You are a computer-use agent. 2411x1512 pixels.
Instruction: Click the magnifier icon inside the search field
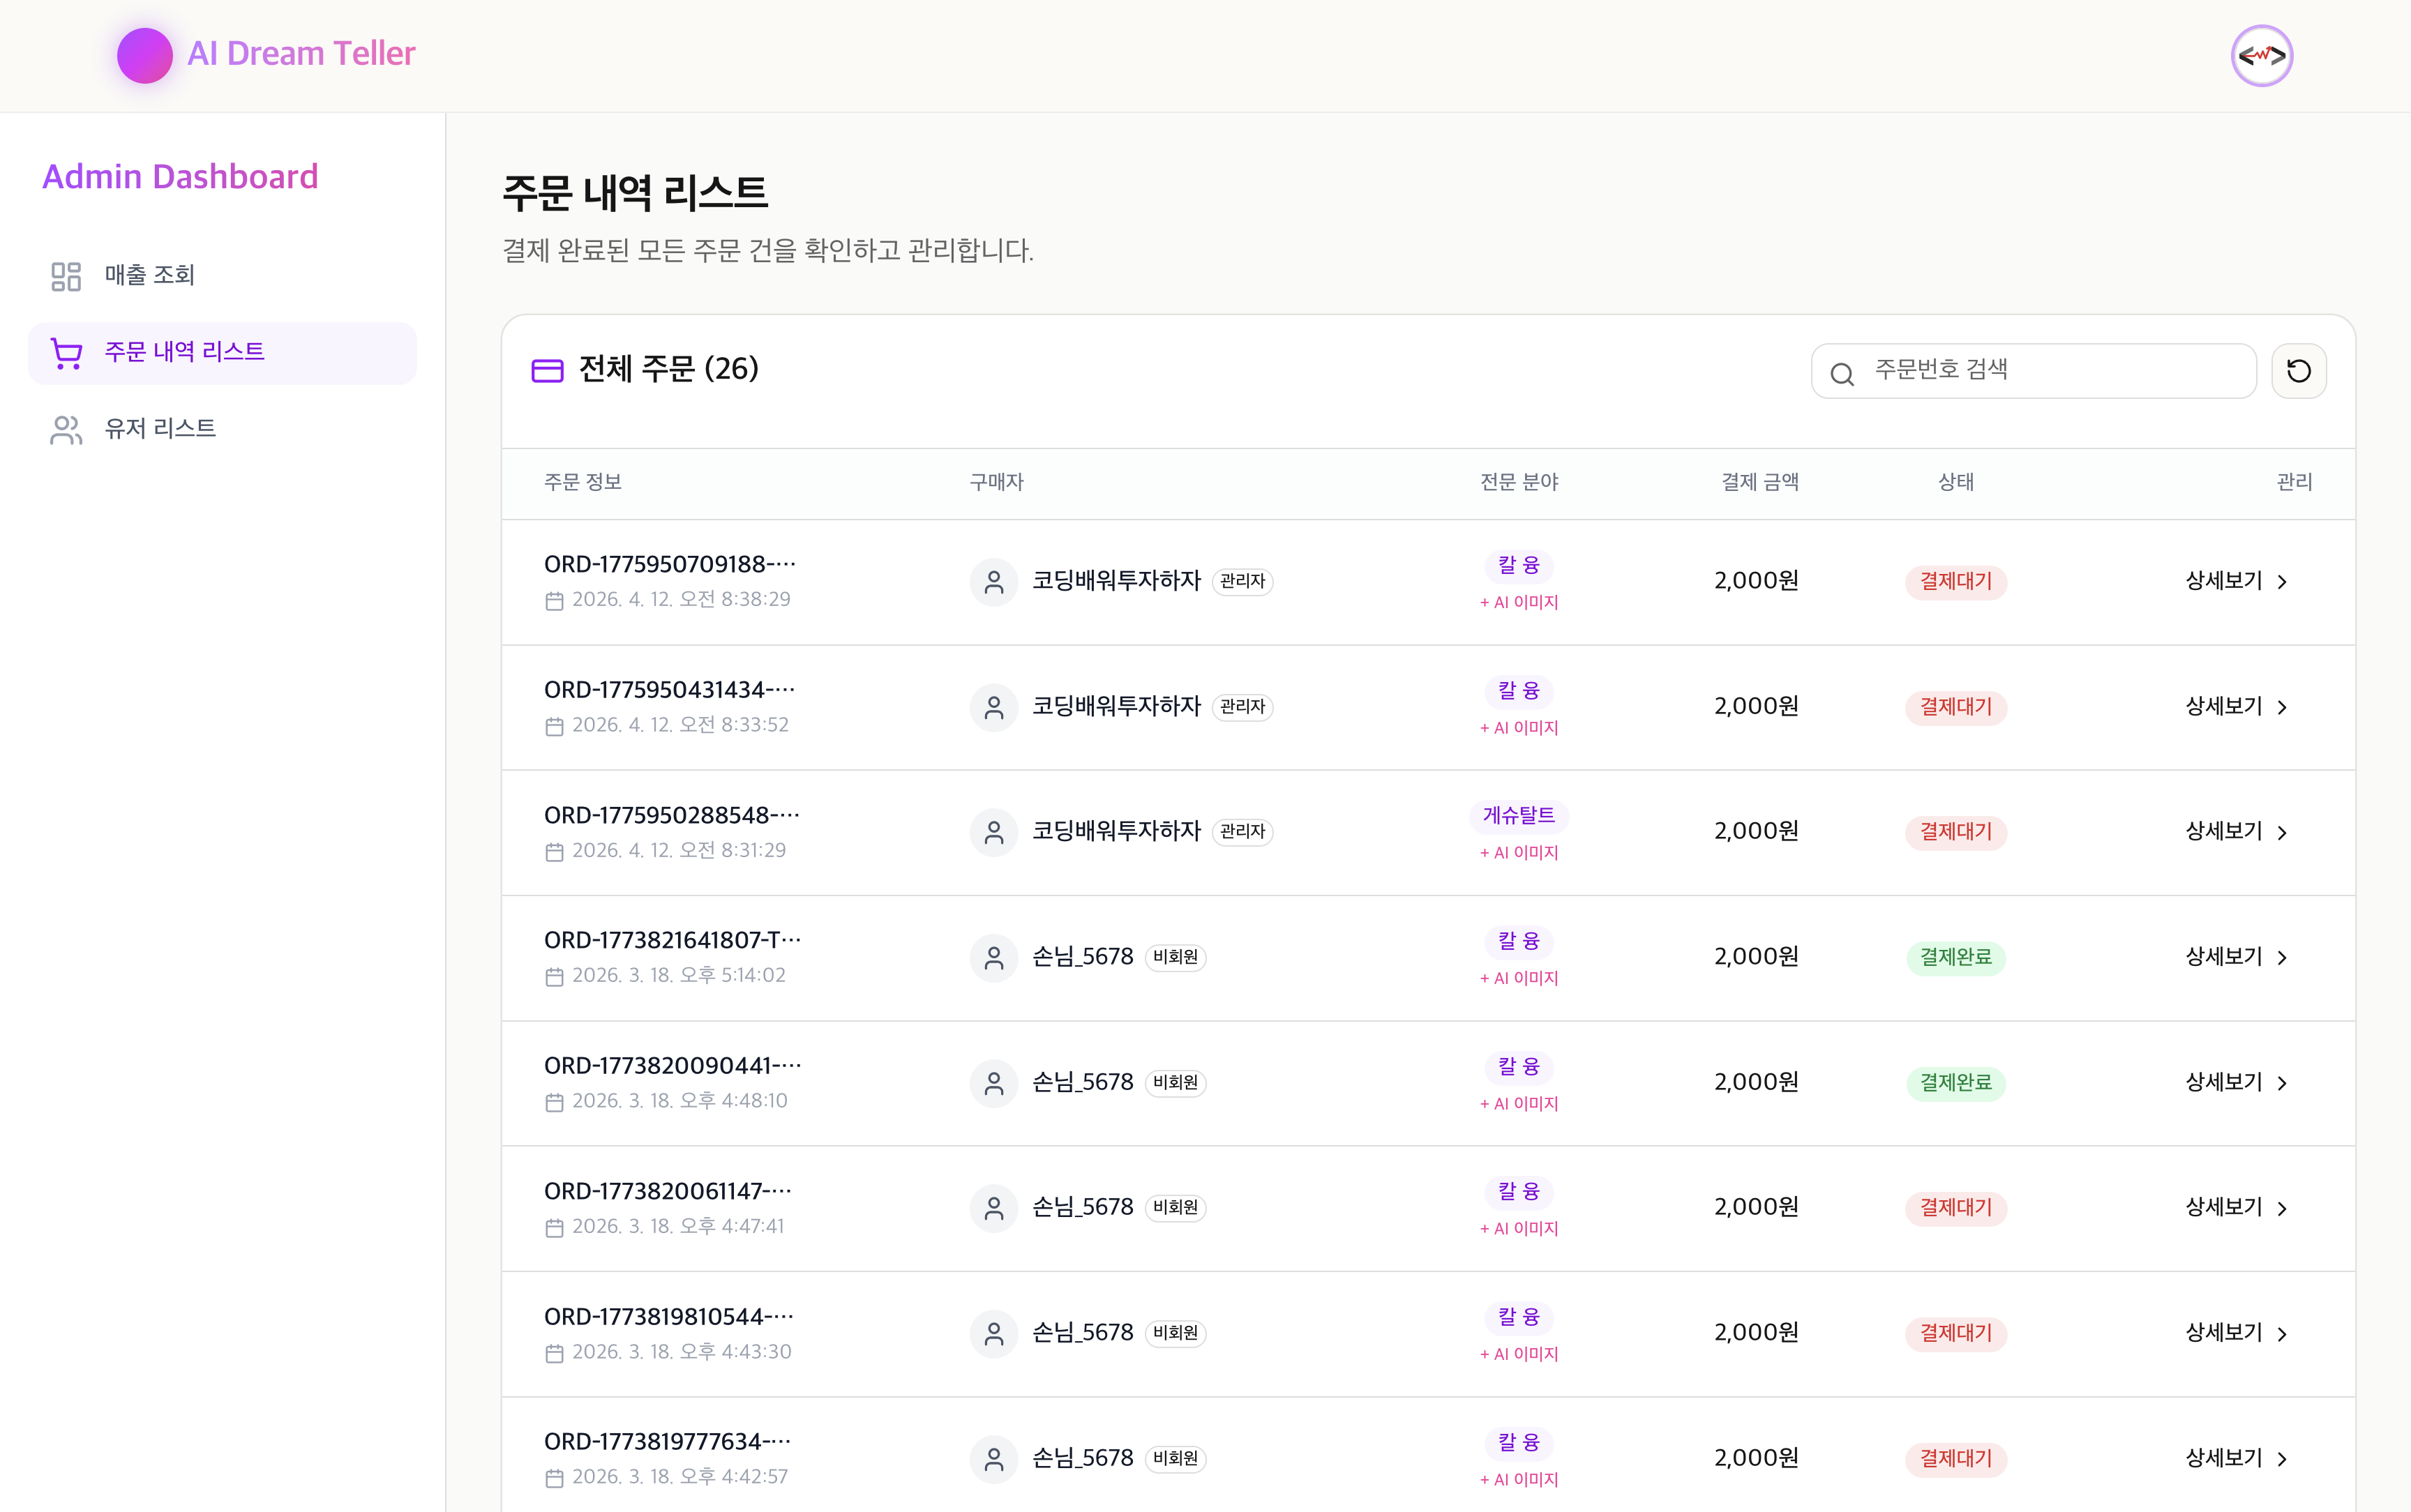pyautogui.click(x=1843, y=373)
